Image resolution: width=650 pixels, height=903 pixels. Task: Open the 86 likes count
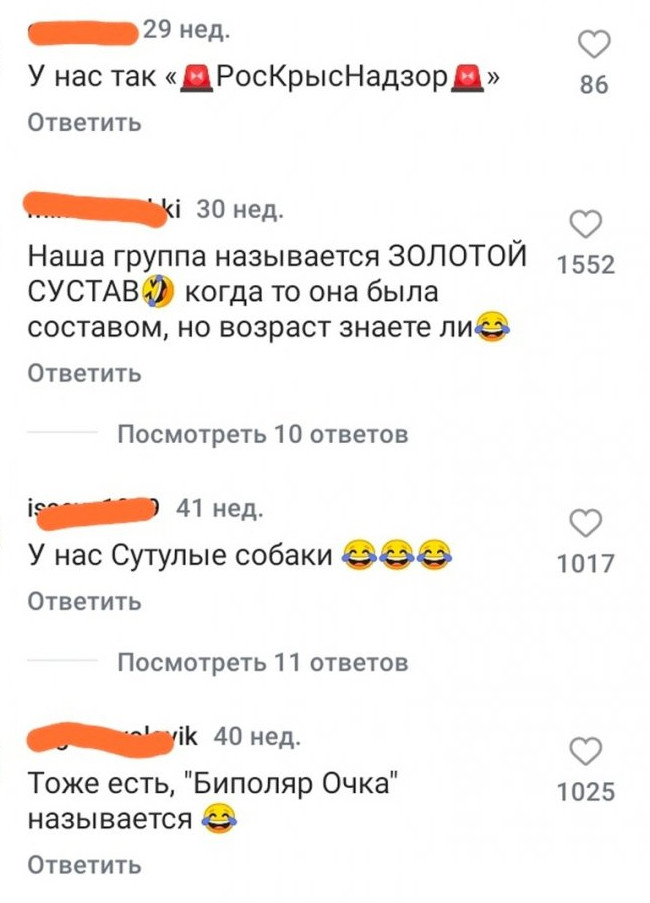pyautogui.click(x=594, y=85)
